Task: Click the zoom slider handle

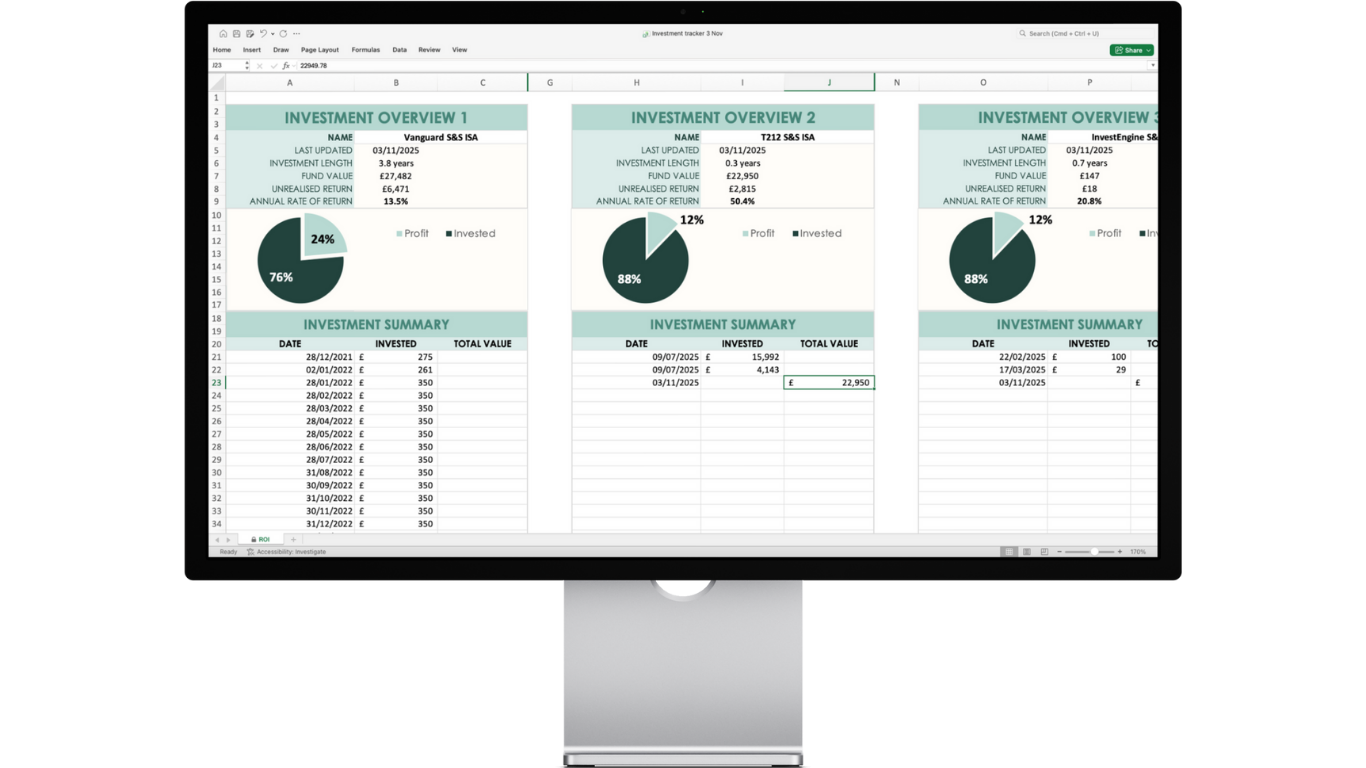Action: point(1095,551)
